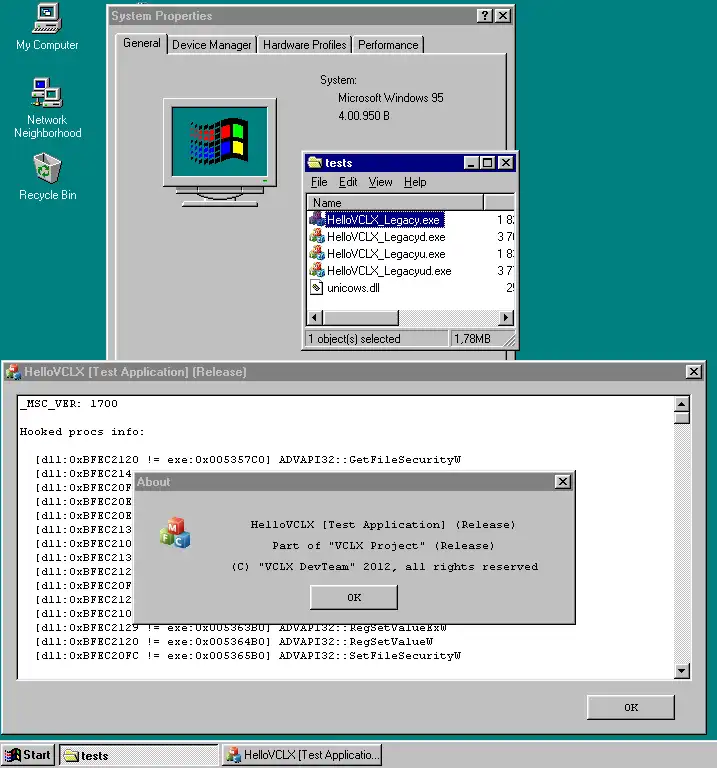Click the '1 object(s) selected' status text
The width and height of the screenshot is (717, 768).
355,339
